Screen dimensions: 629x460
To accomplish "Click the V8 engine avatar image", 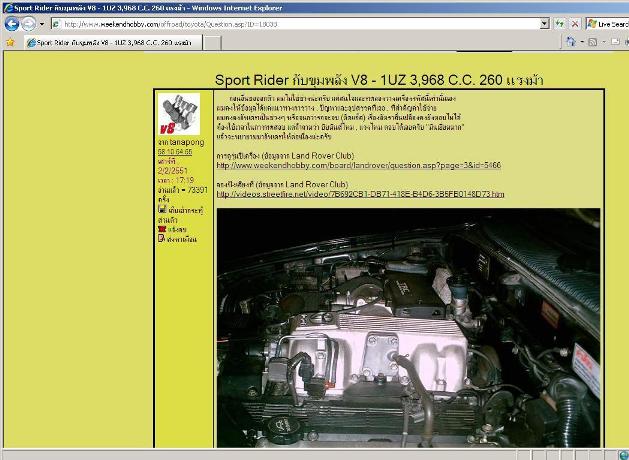I will pyautogui.click(x=180, y=116).
